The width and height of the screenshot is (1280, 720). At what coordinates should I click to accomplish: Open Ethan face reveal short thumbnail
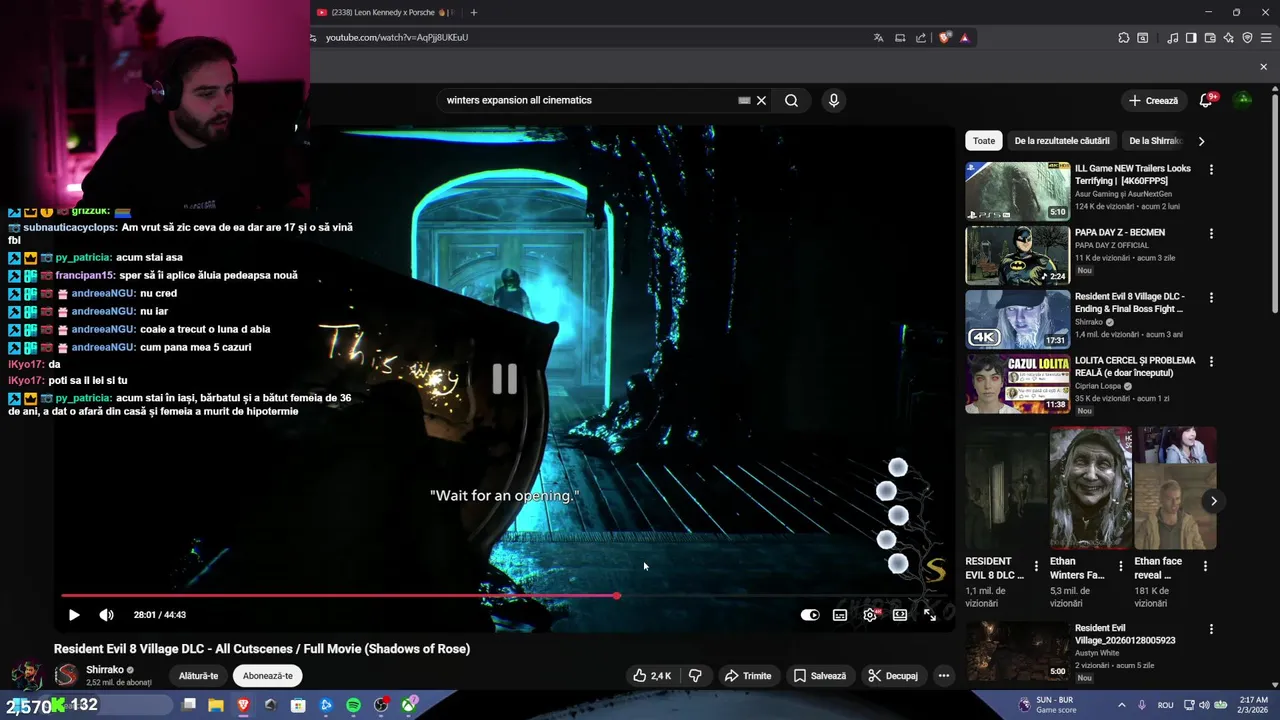1175,488
